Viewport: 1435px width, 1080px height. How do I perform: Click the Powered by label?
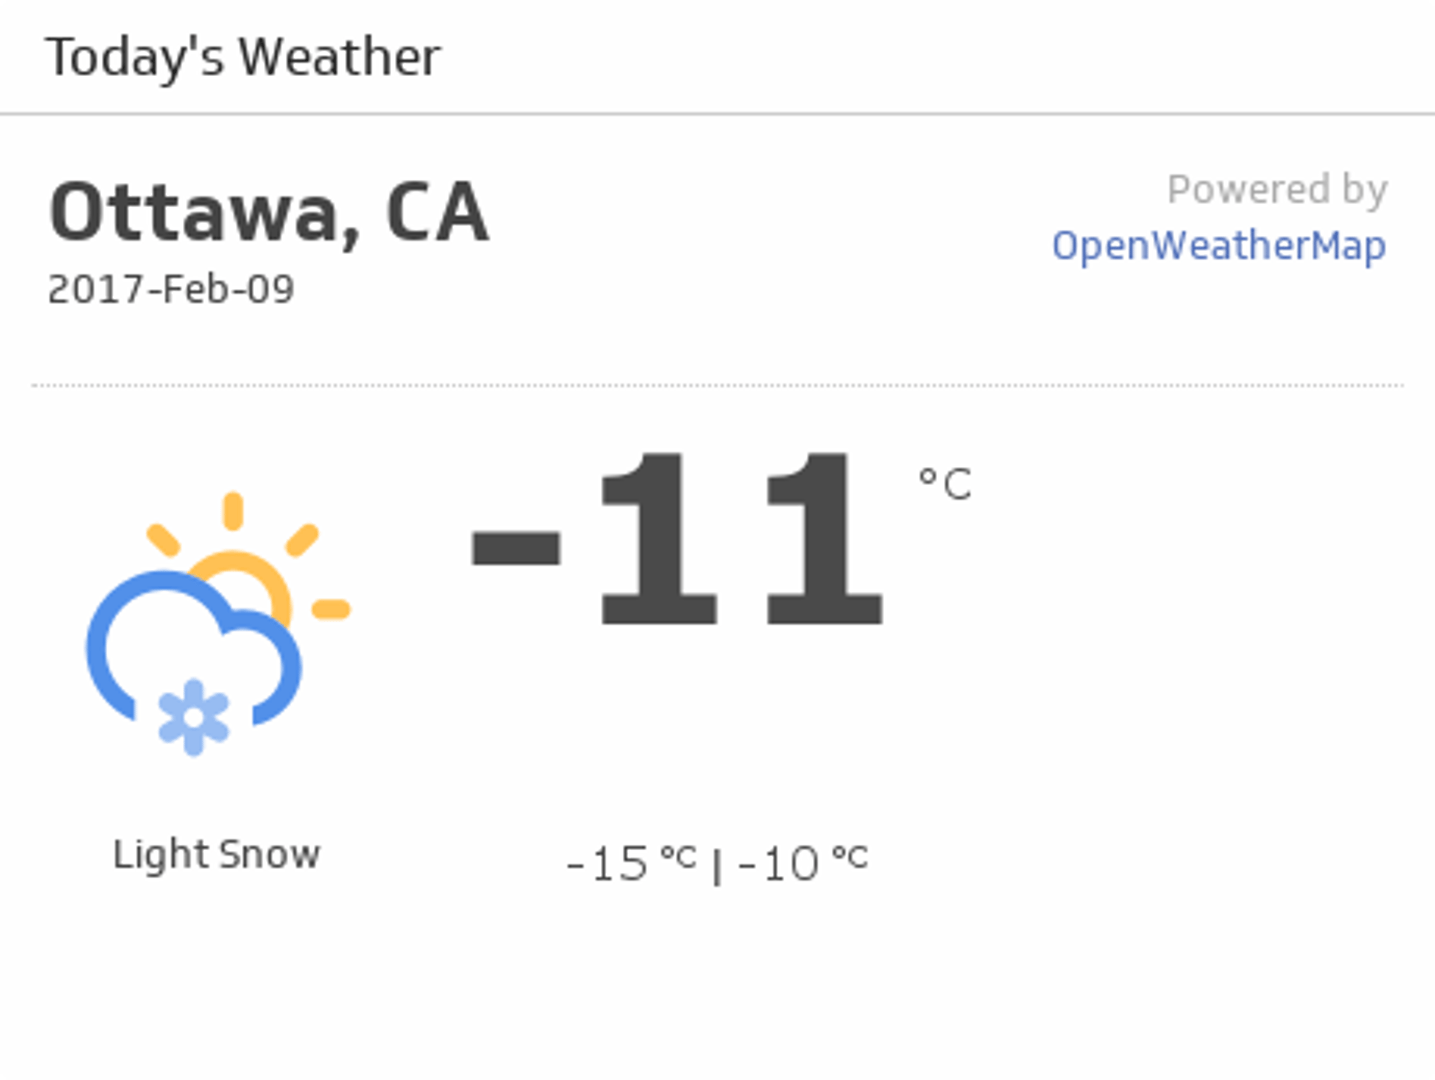click(x=1277, y=189)
